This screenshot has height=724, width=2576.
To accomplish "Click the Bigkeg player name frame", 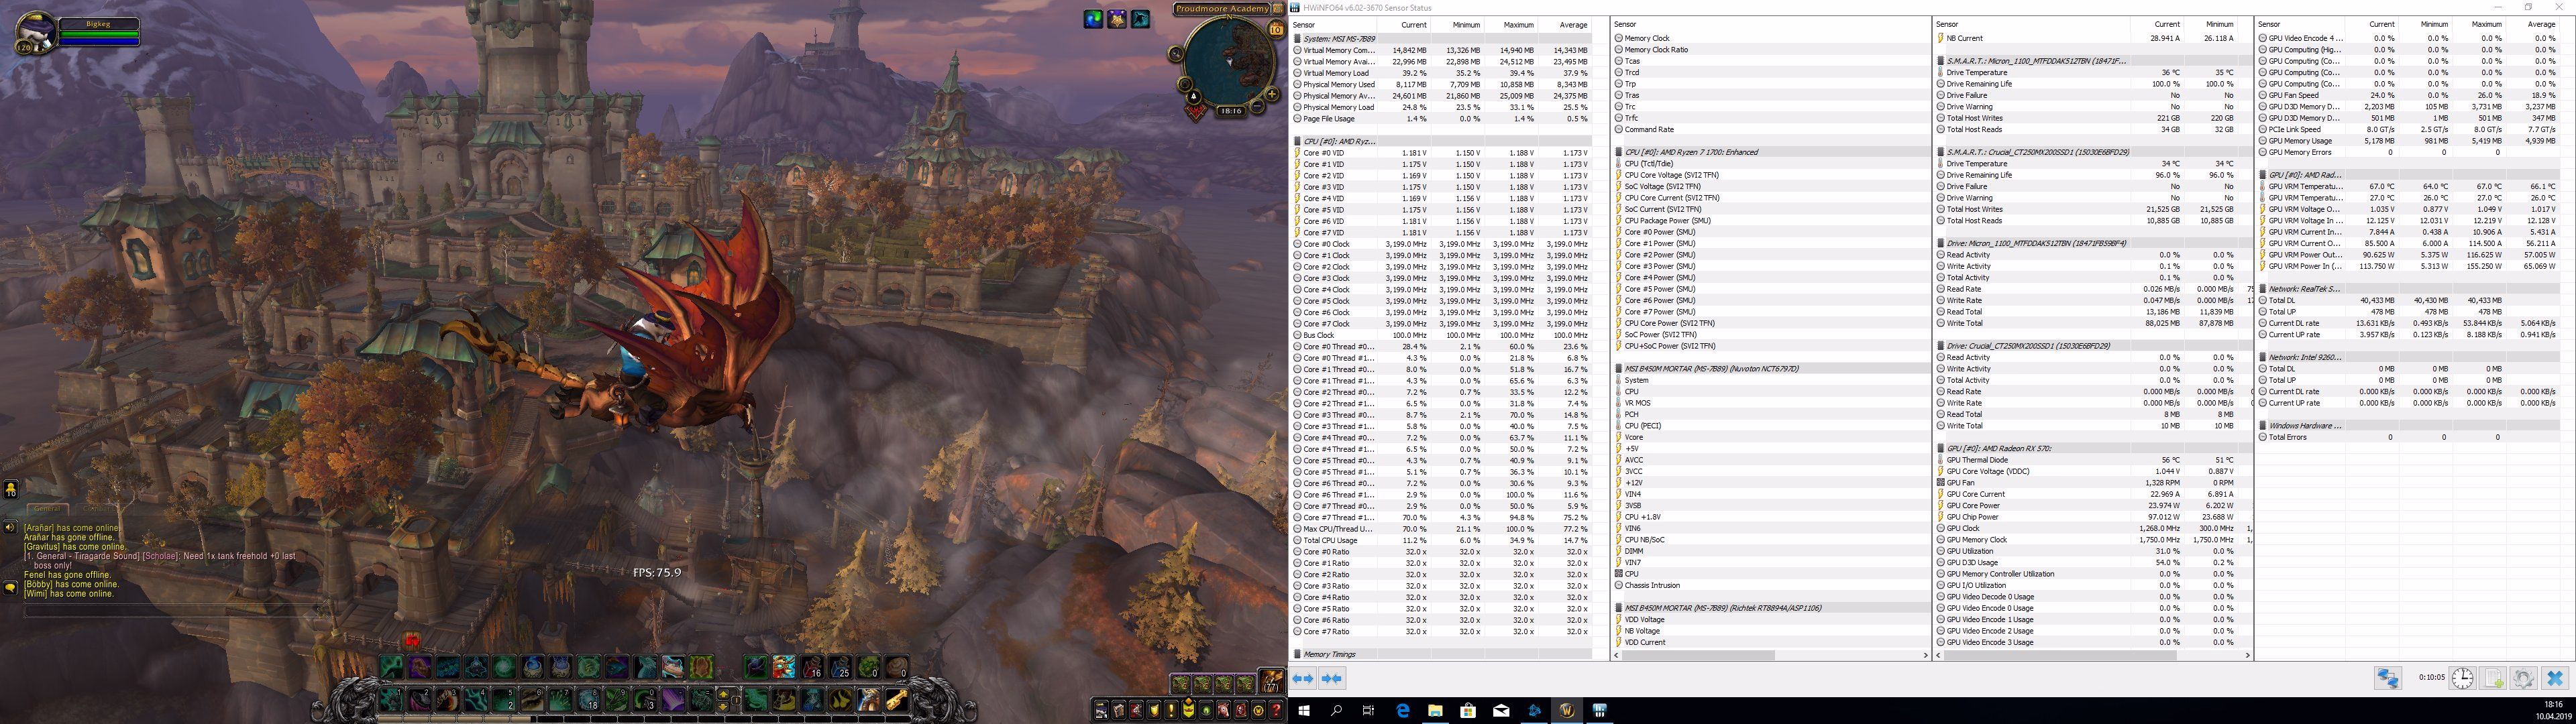I will 98,23.
